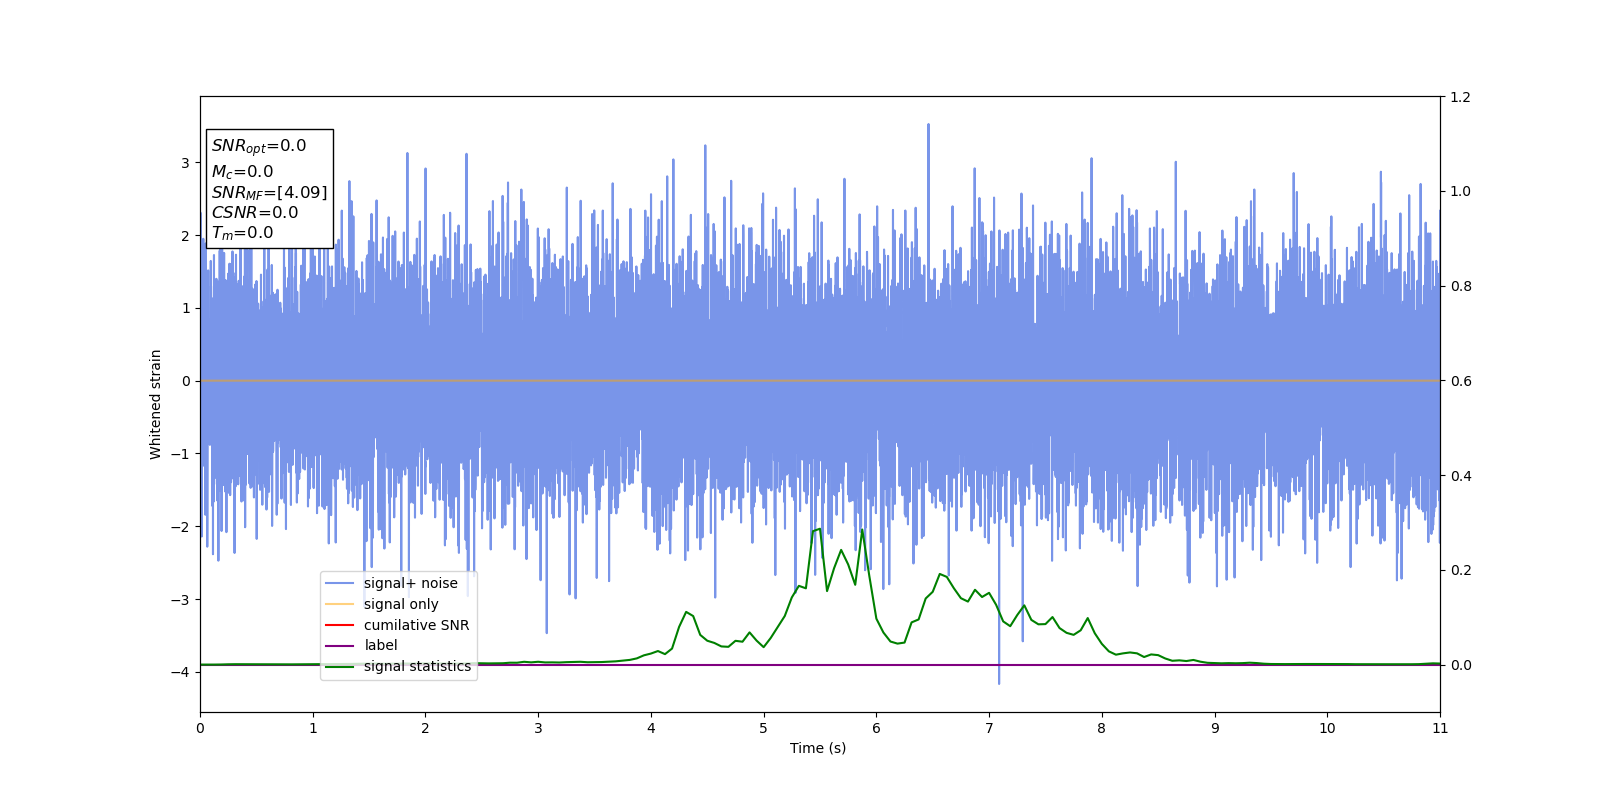
Task: Click x-axis tick label 0
Action: click(x=200, y=728)
